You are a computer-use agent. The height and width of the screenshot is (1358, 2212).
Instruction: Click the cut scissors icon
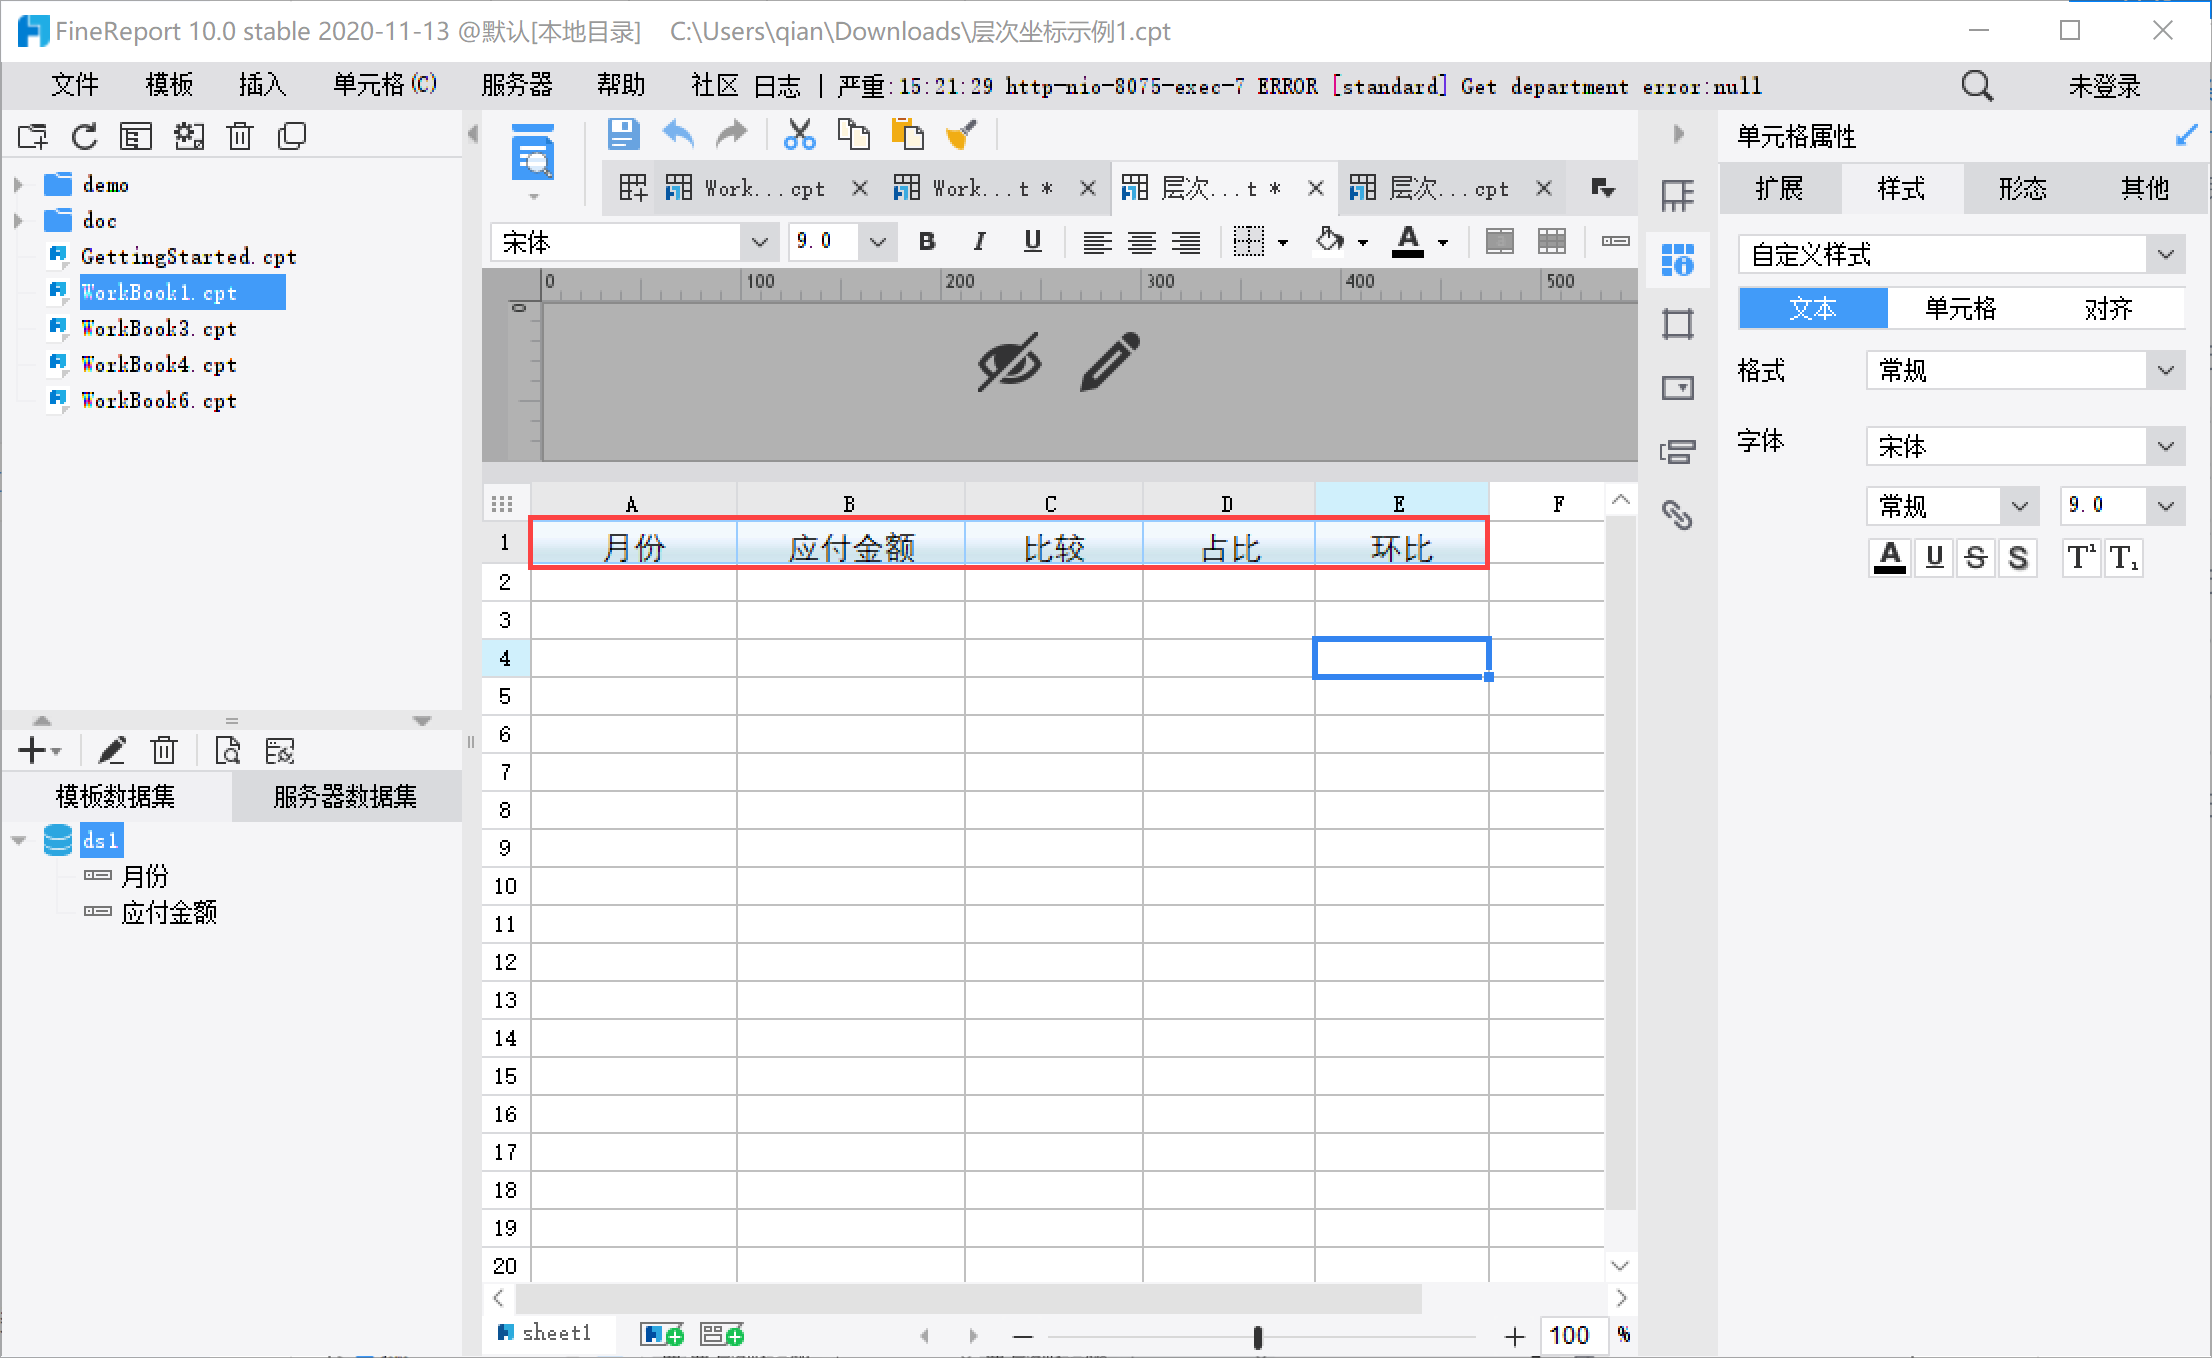click(799, 134)
